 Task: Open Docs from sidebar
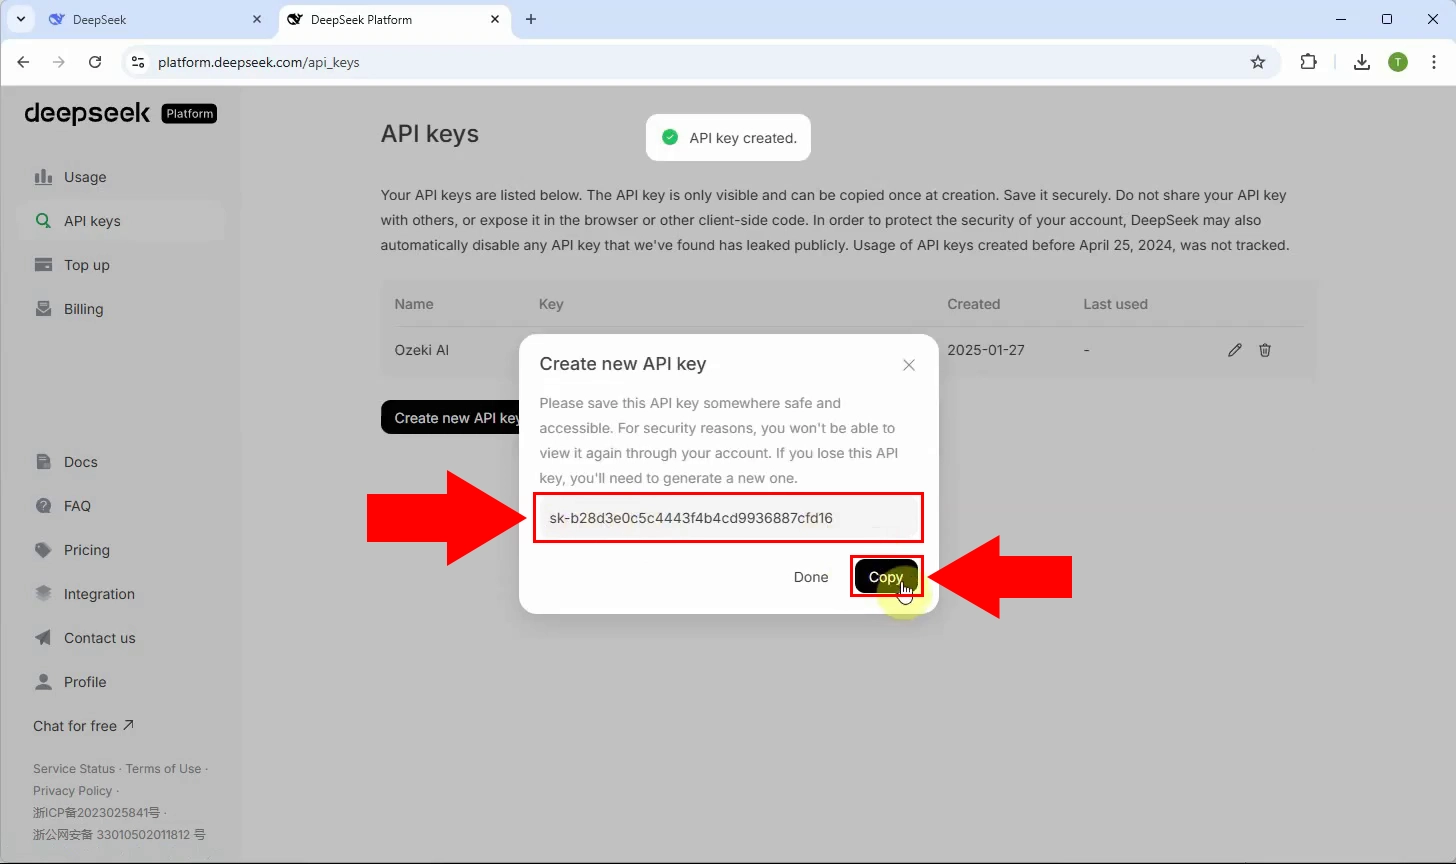pyautogui.click(x=121, y=462)
